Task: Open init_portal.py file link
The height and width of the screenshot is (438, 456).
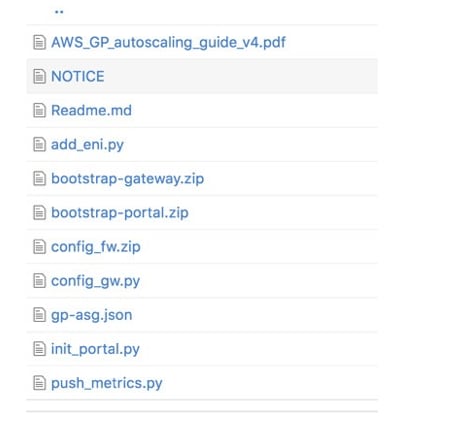Action: [x=95, y=349]
